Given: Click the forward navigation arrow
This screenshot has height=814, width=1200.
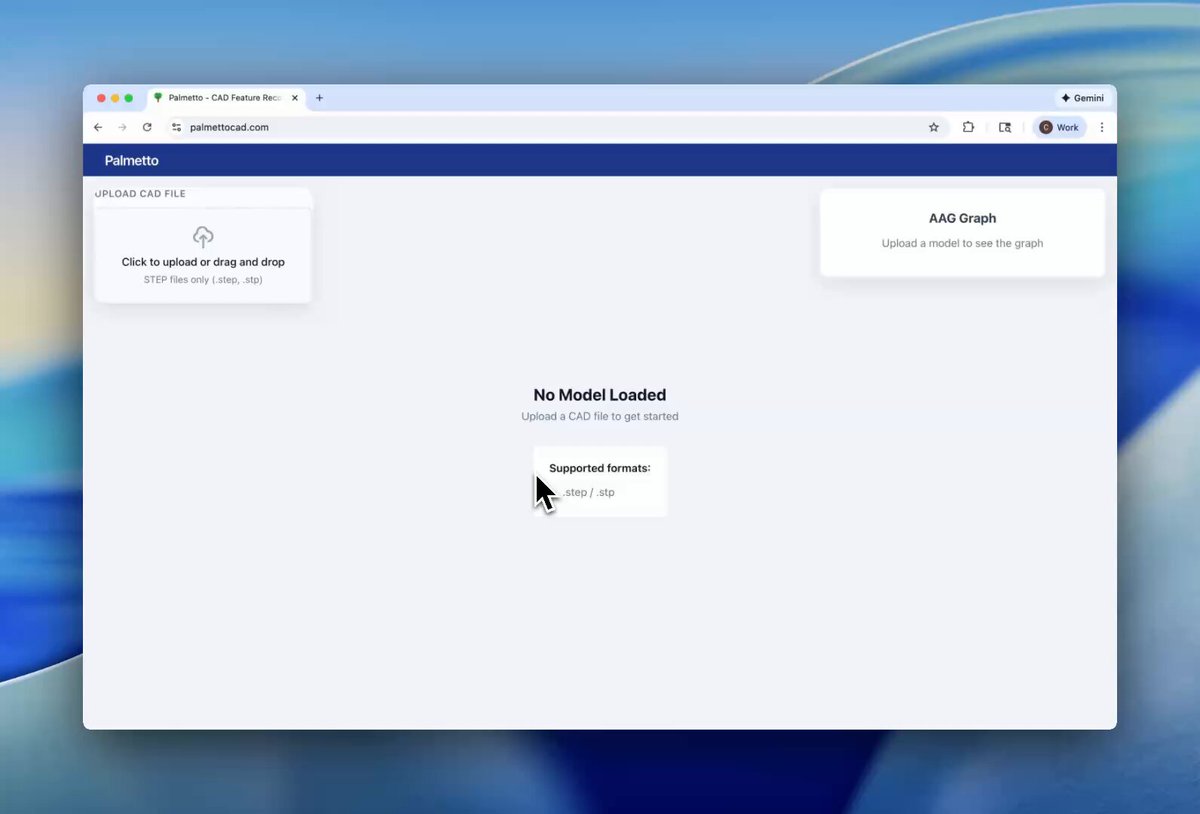Looking at the screenshot, I should [x=122, y=127].
